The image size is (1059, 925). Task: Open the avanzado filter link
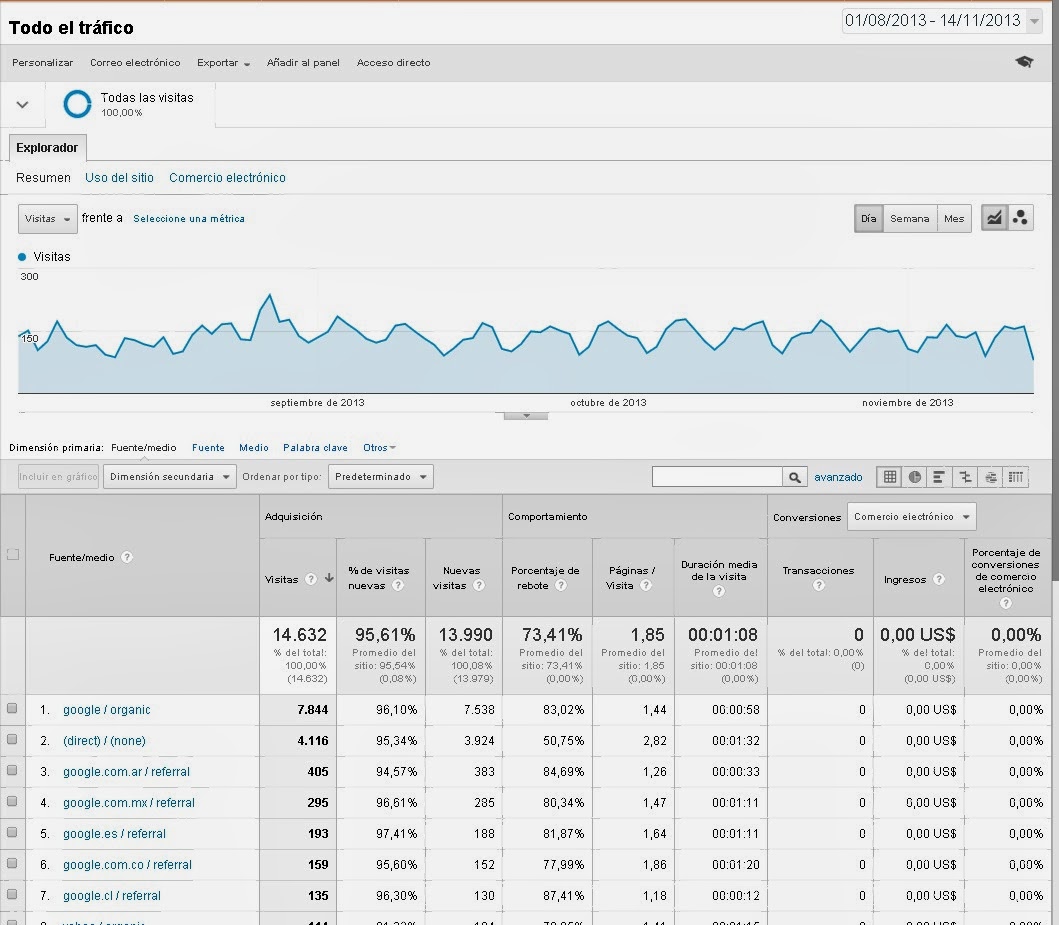(x=838, y=477)
